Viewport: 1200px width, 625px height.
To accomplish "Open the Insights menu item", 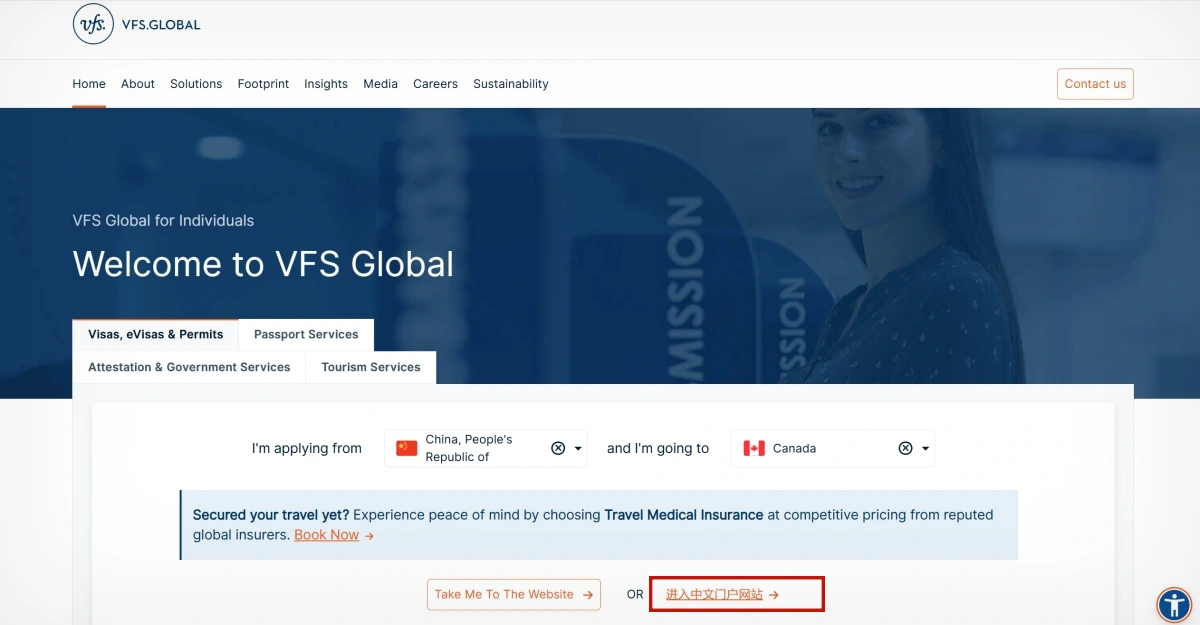I will [x=326, y=84].
